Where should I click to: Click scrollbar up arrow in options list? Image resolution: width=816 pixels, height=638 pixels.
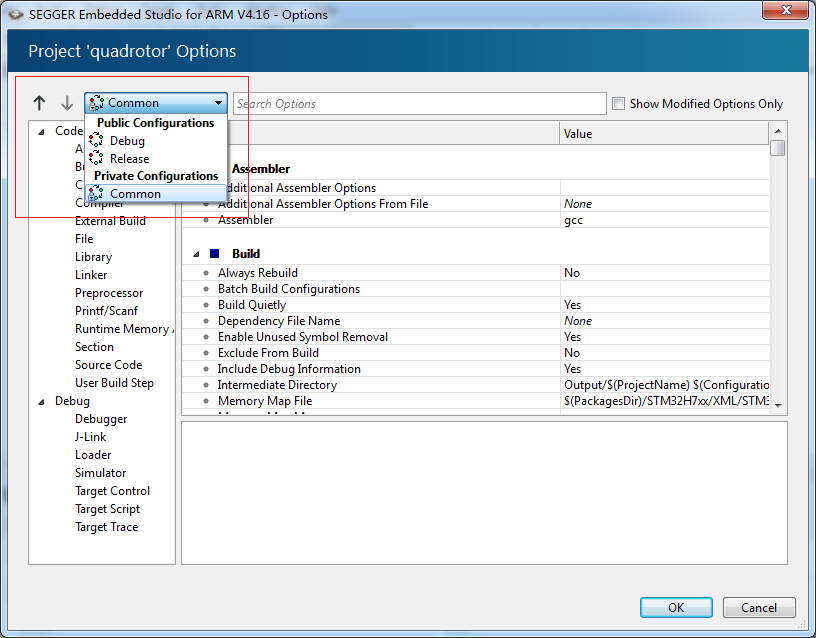tap(778, 131)
